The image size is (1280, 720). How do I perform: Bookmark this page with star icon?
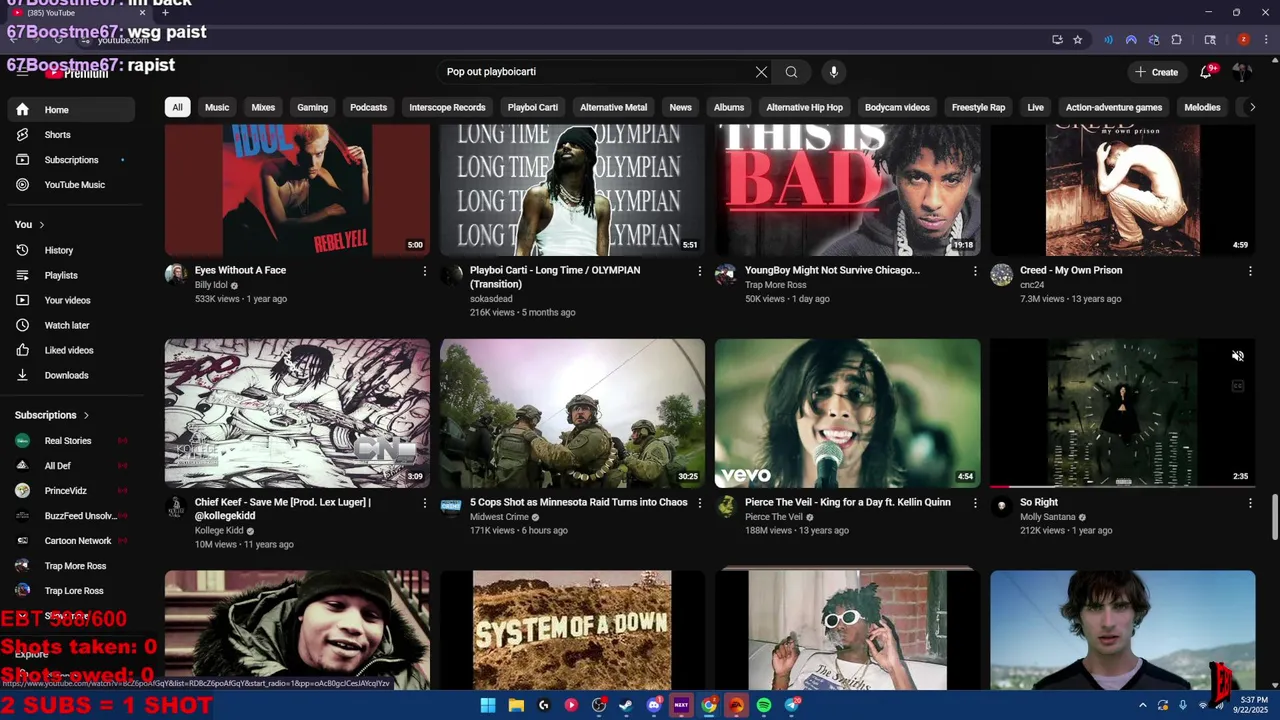(x=1077, y=40)
